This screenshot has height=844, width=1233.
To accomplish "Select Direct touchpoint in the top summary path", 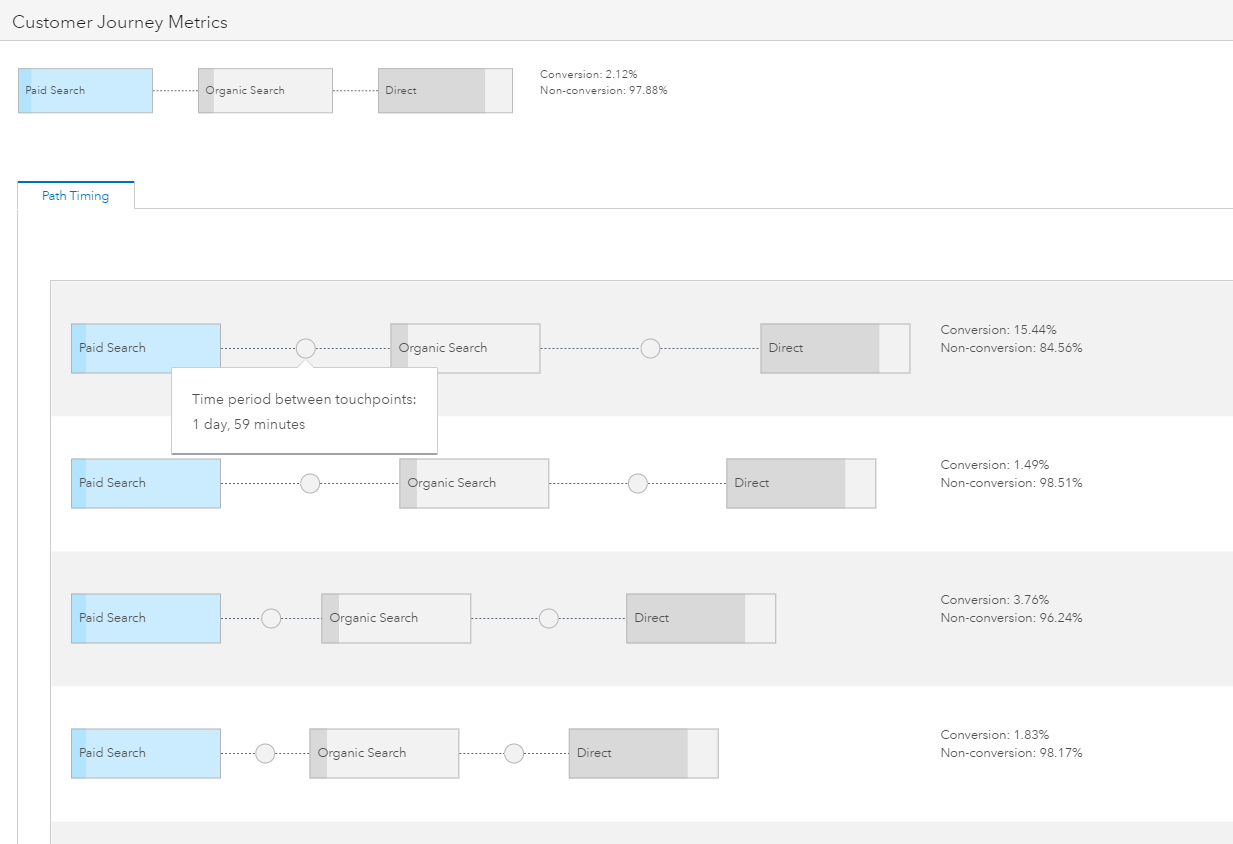I will coord(445,90).
